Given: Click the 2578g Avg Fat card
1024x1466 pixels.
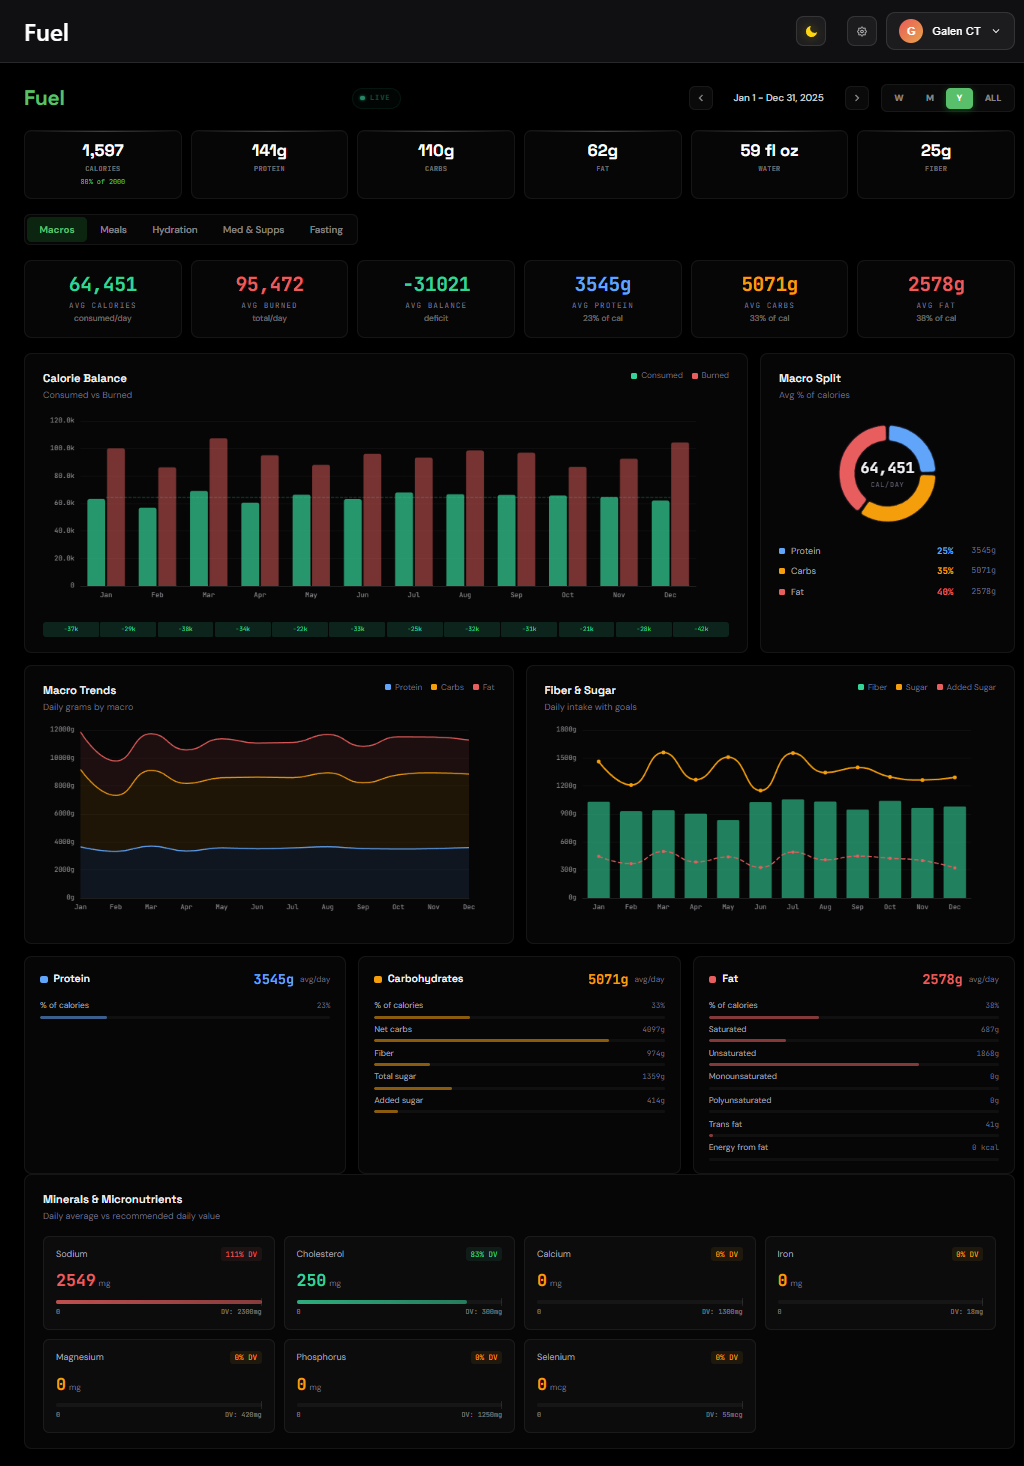Looking at the screenshot, I should (x=936, y=299).
